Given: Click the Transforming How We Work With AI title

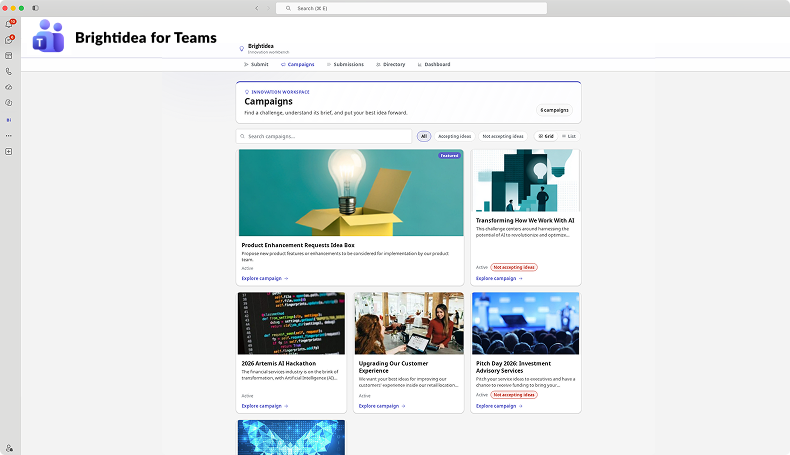Looking at the screenshot, I should tap(525, 220).
